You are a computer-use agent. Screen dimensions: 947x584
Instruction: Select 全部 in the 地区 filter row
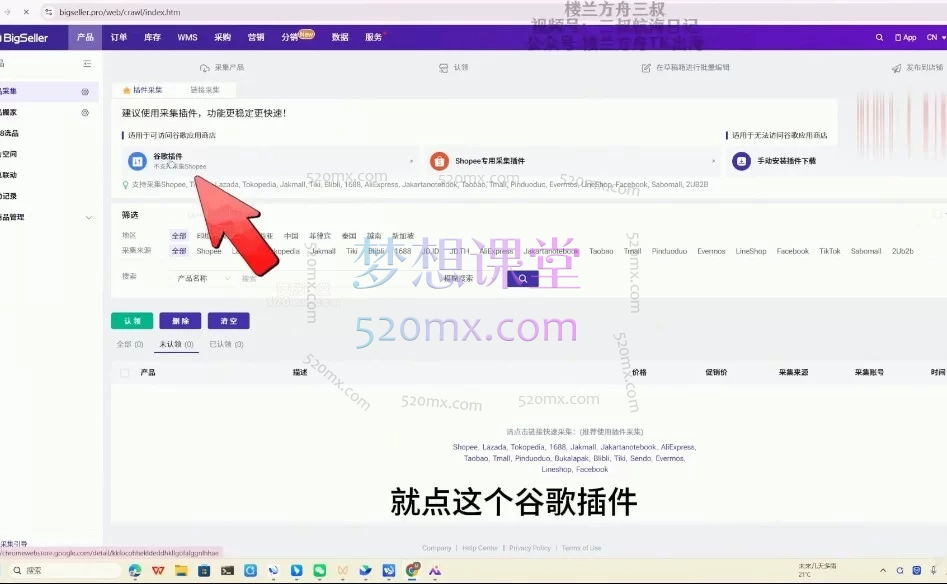tap(179, 236)
